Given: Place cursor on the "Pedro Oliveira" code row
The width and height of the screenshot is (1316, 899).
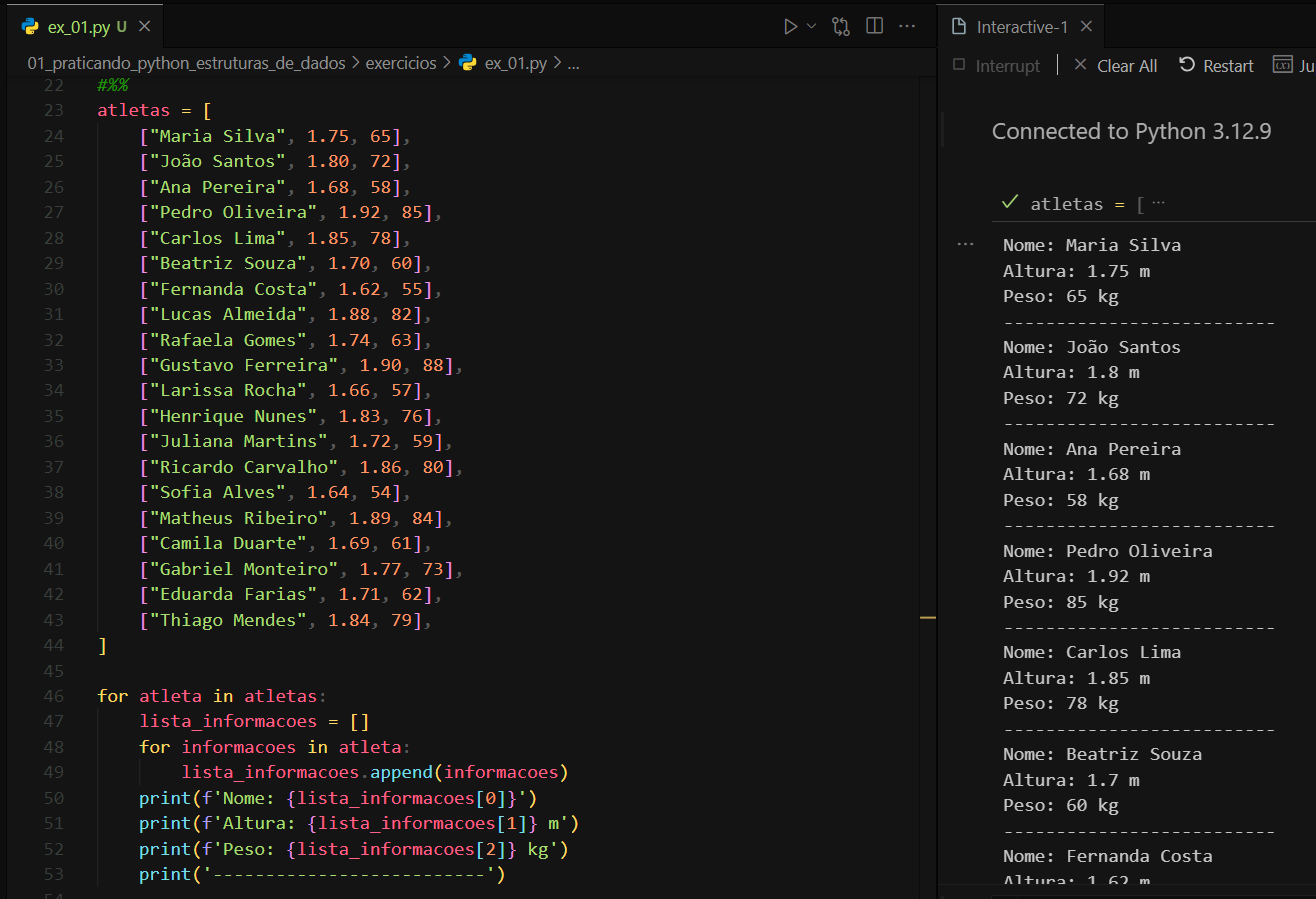Looking at the screenshot, I should (291, 212).
